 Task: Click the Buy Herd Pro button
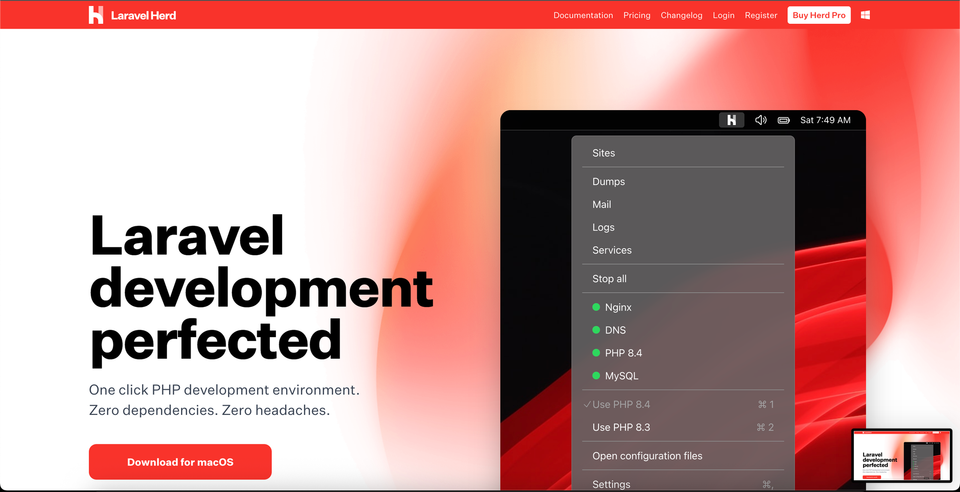click(819, 15)
